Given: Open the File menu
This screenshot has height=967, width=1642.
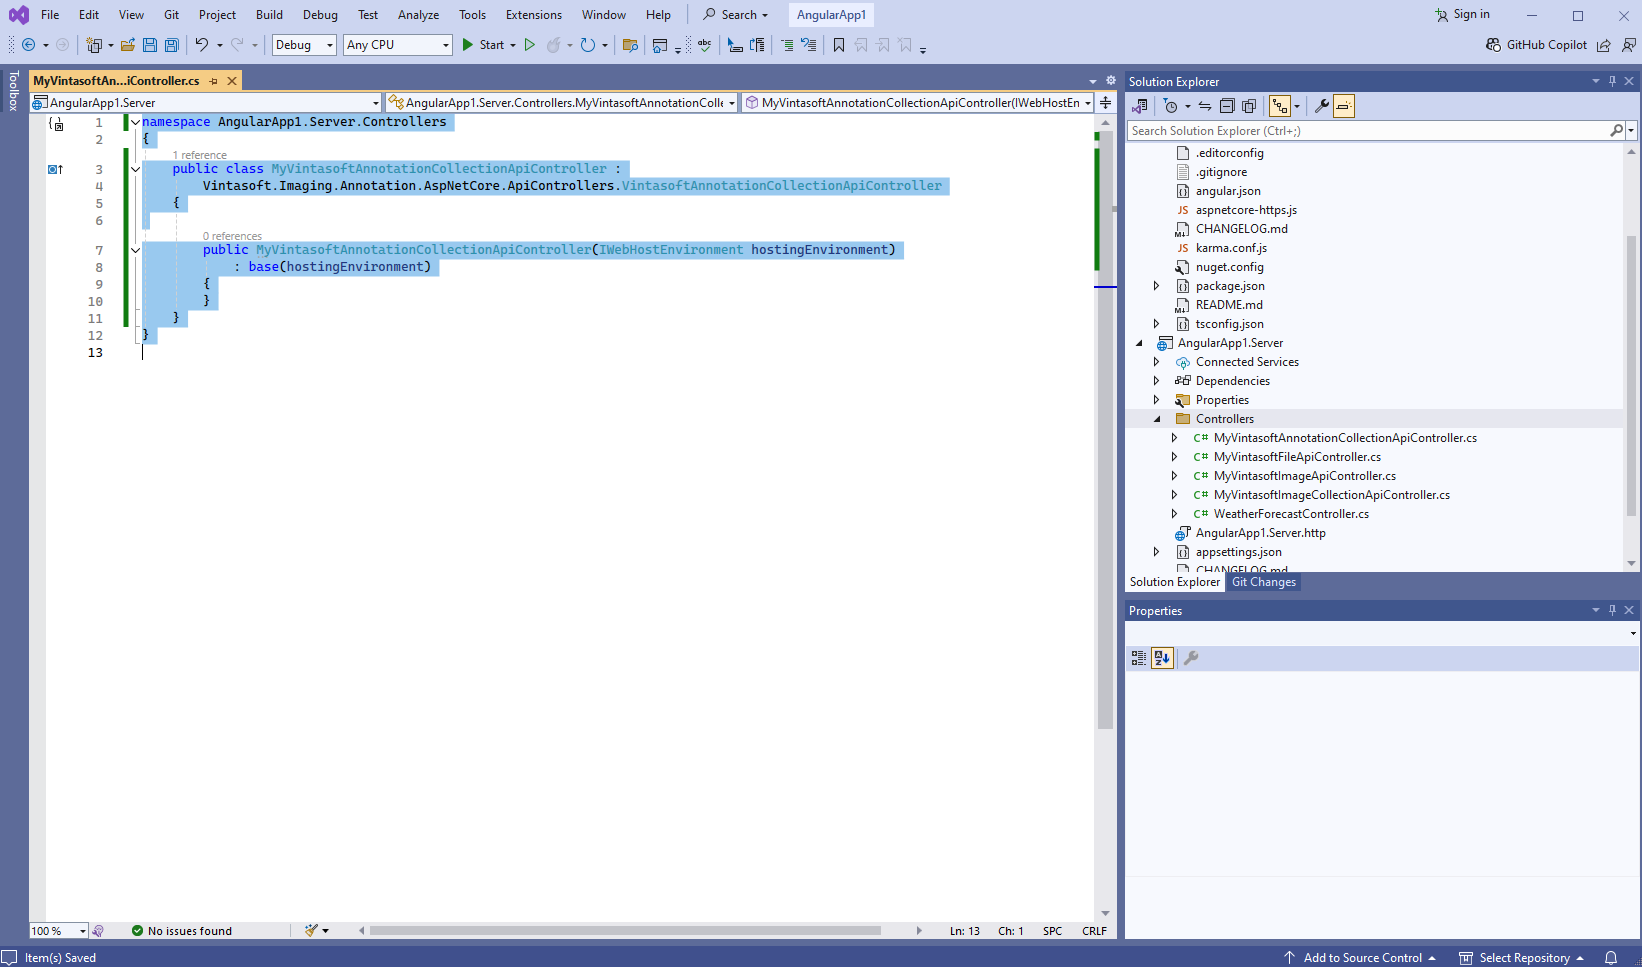Looking at the screenshot, I should [x=50, y=14].
